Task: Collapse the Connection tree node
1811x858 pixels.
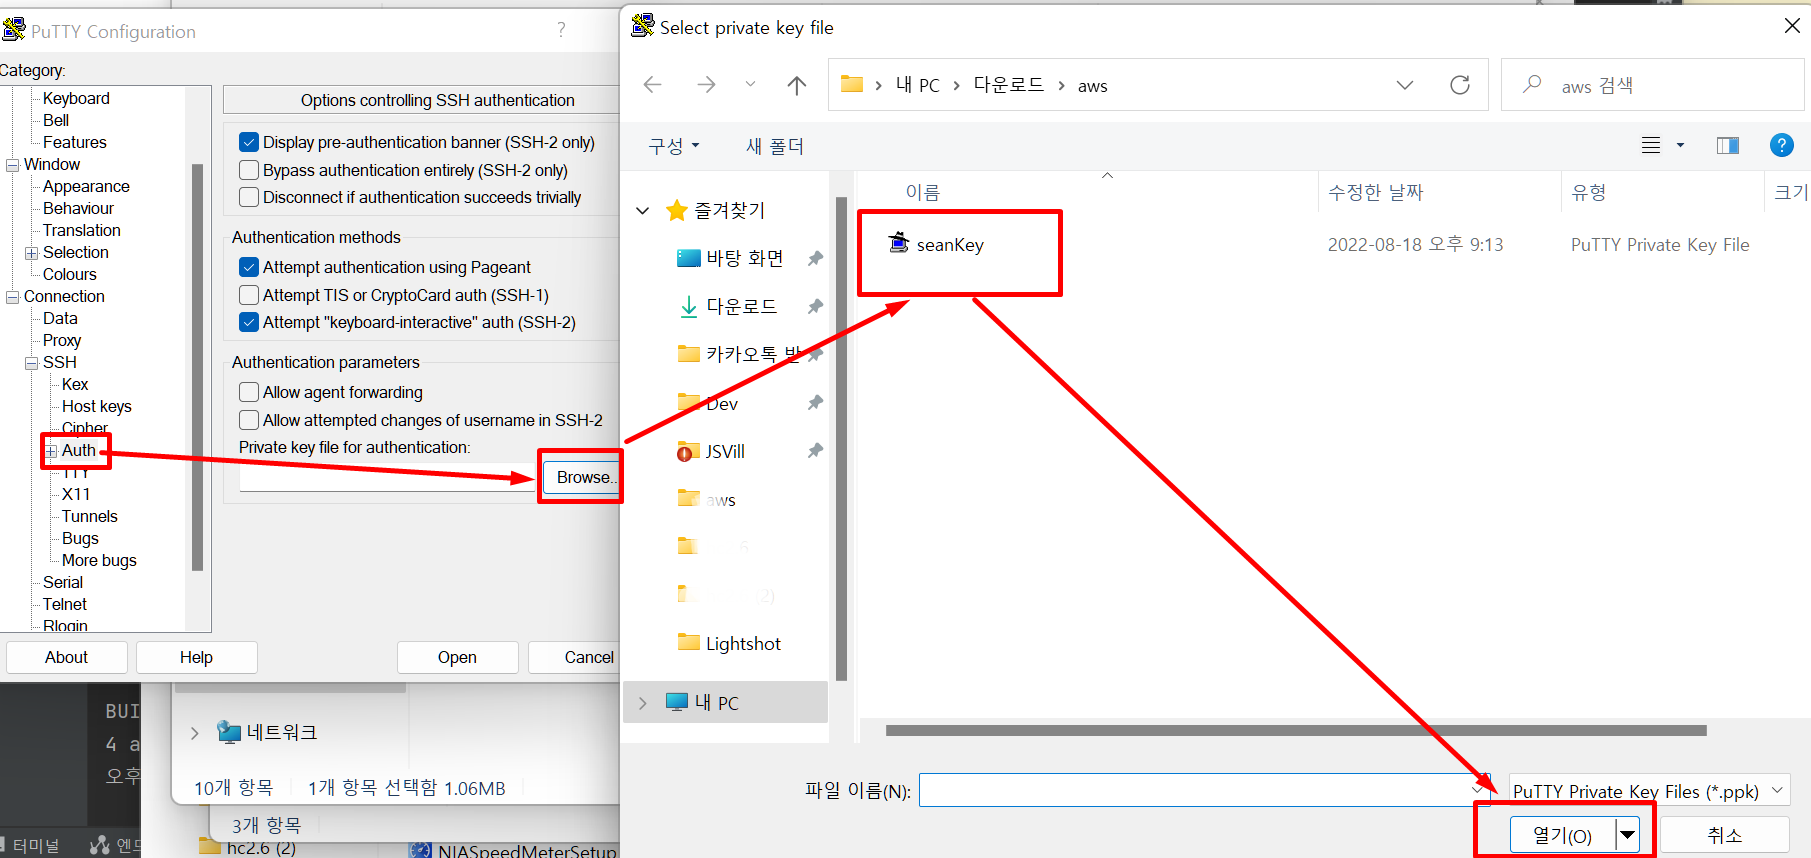Action: (13, 297)
